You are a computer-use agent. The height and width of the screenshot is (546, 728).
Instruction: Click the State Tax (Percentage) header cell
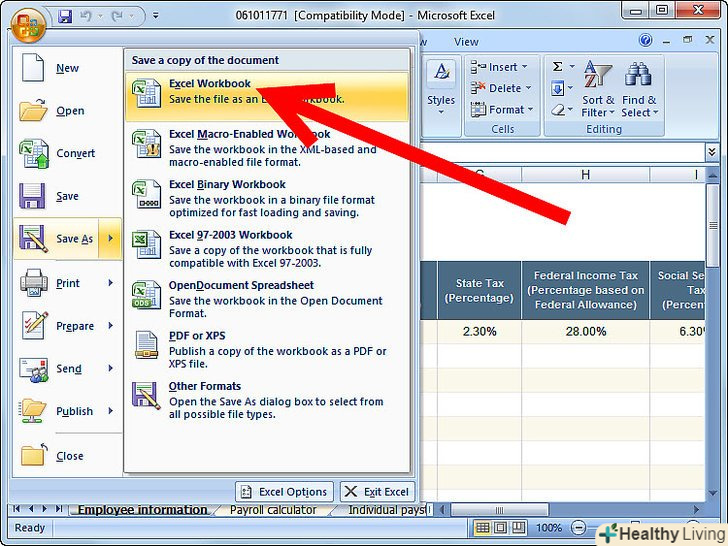[x=479, y=290]
